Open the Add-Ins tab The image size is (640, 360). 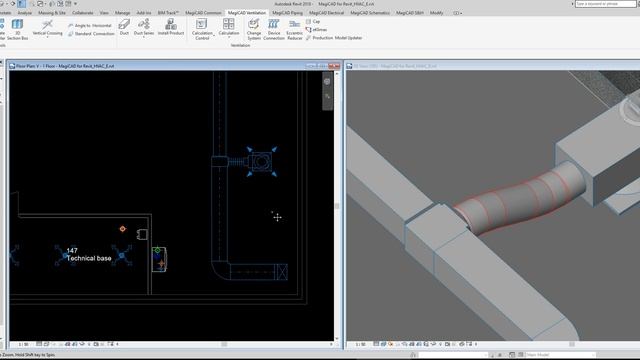coord(144,13)
